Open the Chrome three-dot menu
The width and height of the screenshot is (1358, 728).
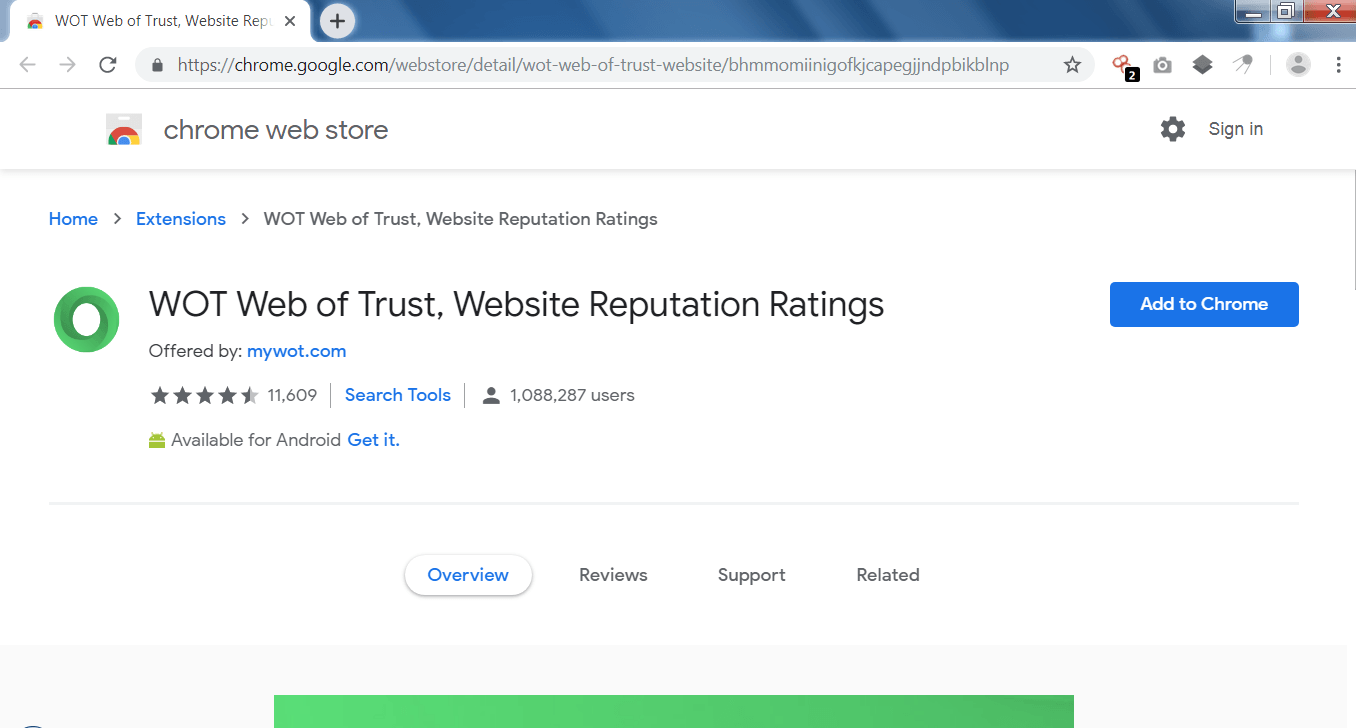[1338, 65]
